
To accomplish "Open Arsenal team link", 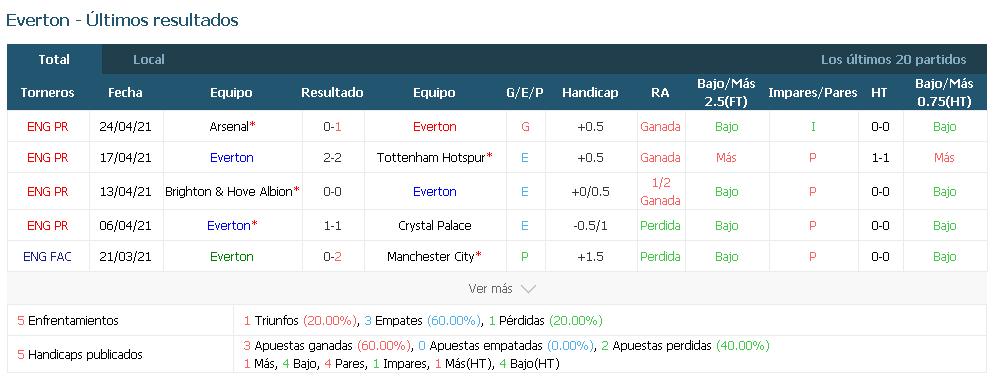I will (x=228, y=127).
